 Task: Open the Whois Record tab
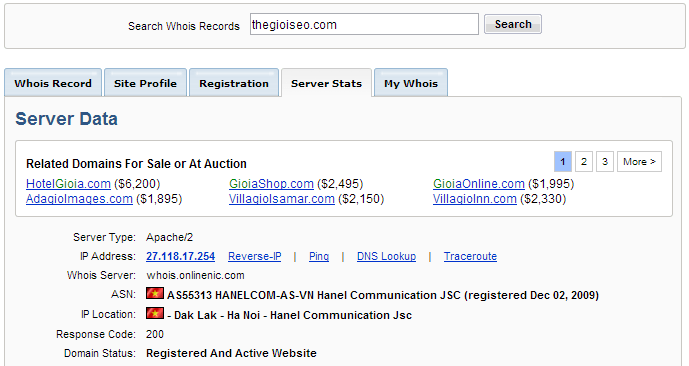53,83
